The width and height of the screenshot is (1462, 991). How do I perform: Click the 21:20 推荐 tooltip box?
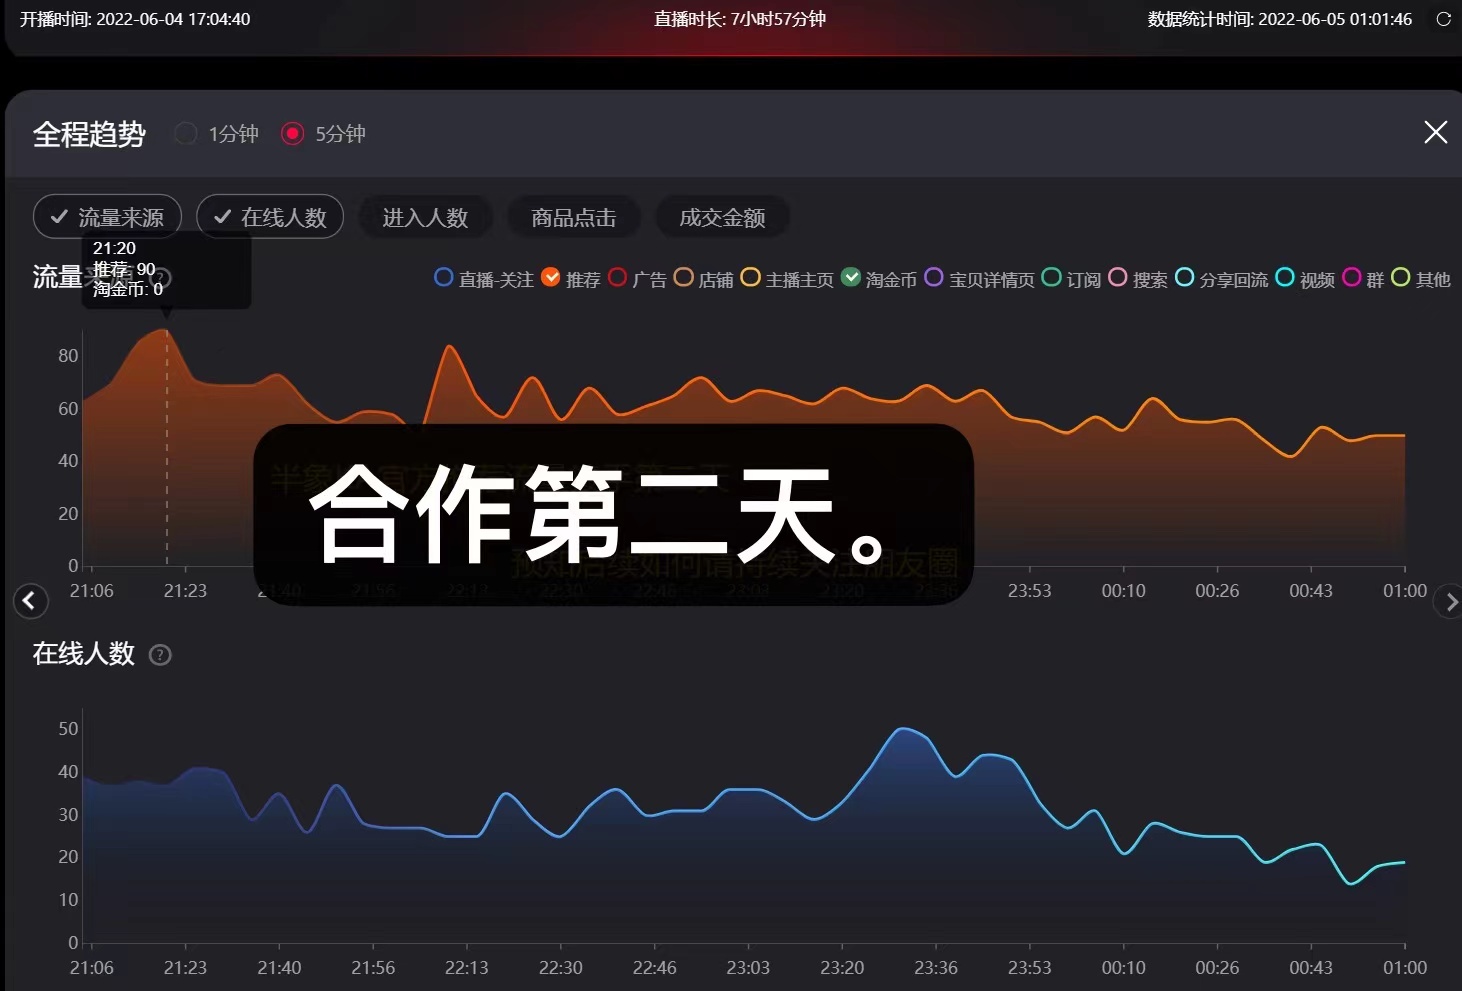pos(165,270)
